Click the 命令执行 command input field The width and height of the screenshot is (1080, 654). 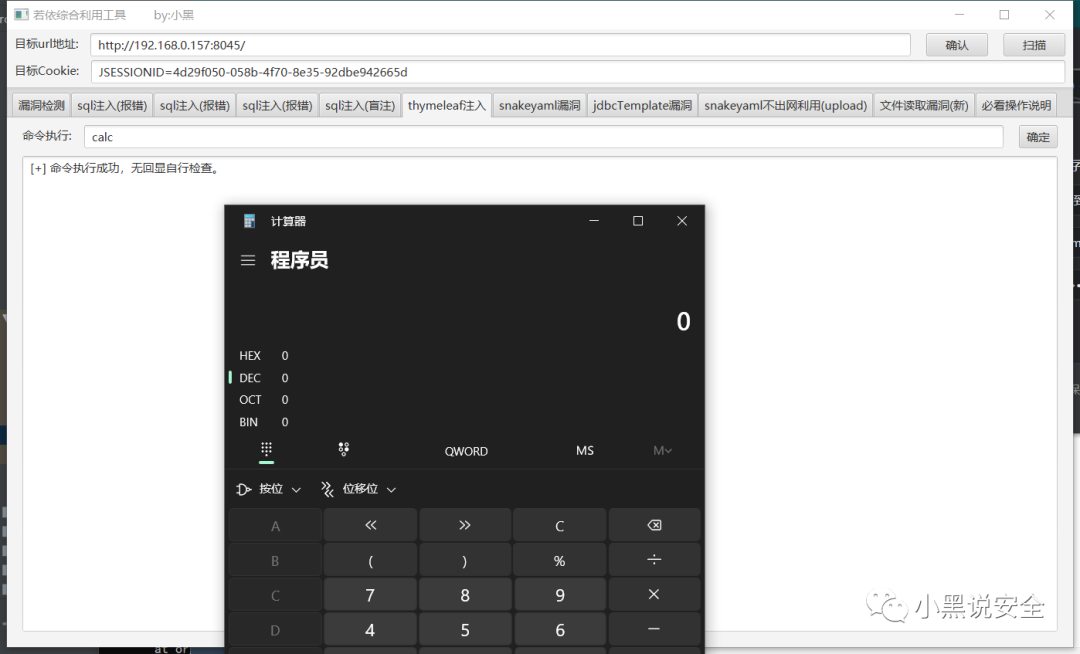click(543, 137)
